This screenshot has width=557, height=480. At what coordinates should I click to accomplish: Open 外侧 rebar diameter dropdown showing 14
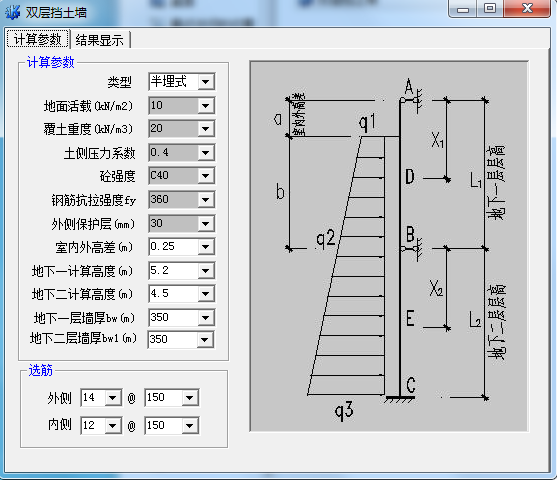click(101, 398)
